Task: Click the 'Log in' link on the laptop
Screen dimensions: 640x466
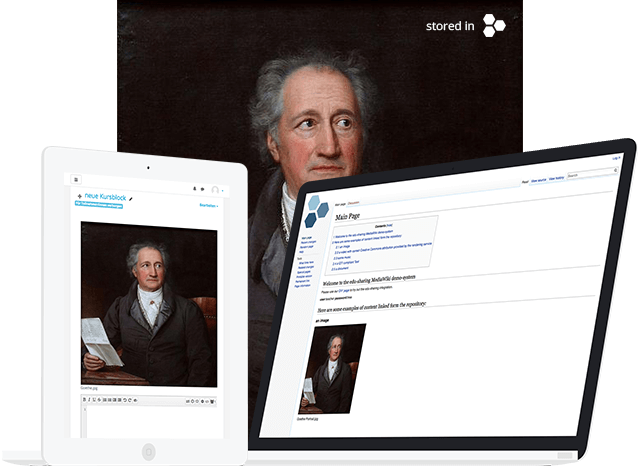Action: [x=616, y=158]
